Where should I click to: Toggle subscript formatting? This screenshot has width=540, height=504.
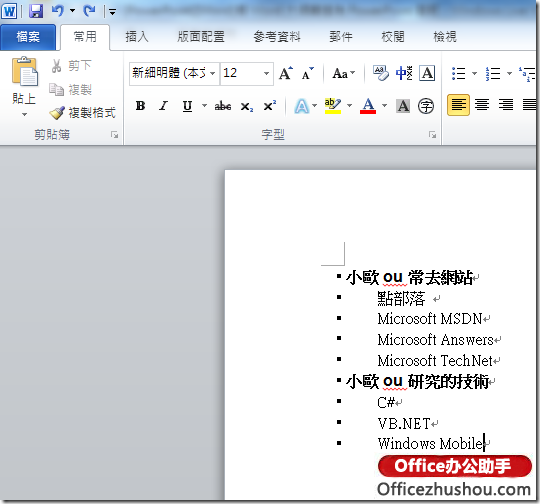pyautogui.click(x=247, y=106)
